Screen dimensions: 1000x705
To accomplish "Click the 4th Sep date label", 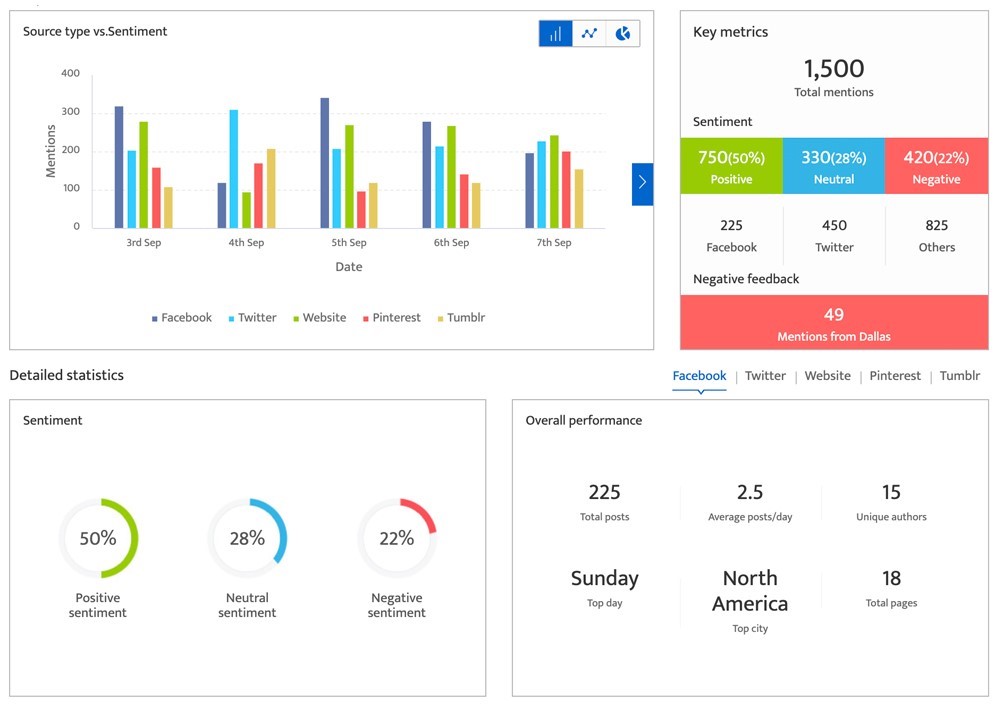I will click(246, 242).
